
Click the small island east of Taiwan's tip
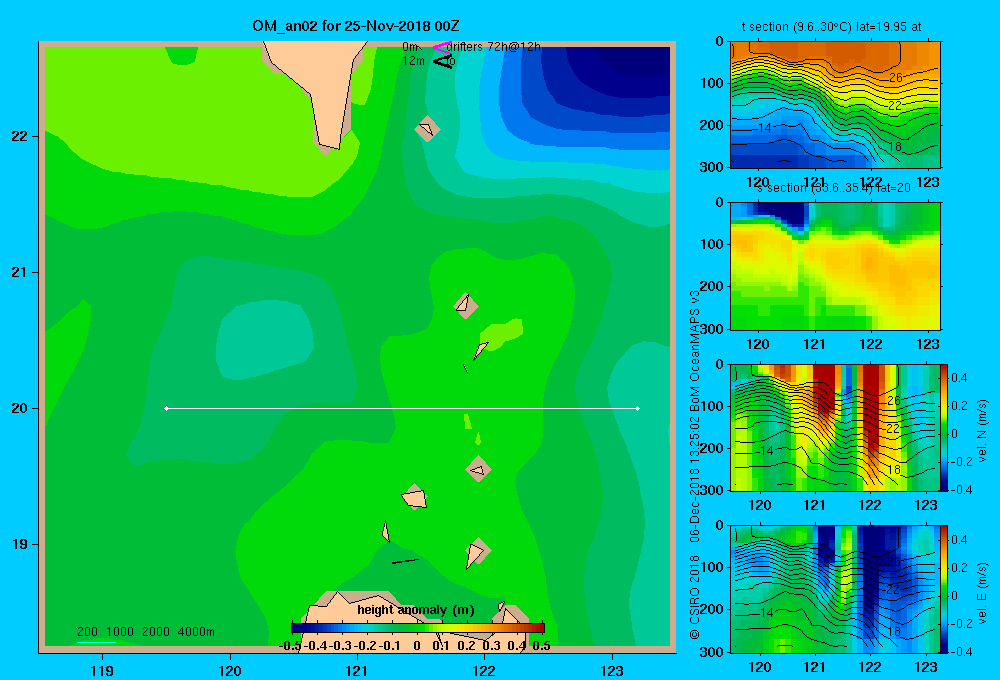click(427, 129)
